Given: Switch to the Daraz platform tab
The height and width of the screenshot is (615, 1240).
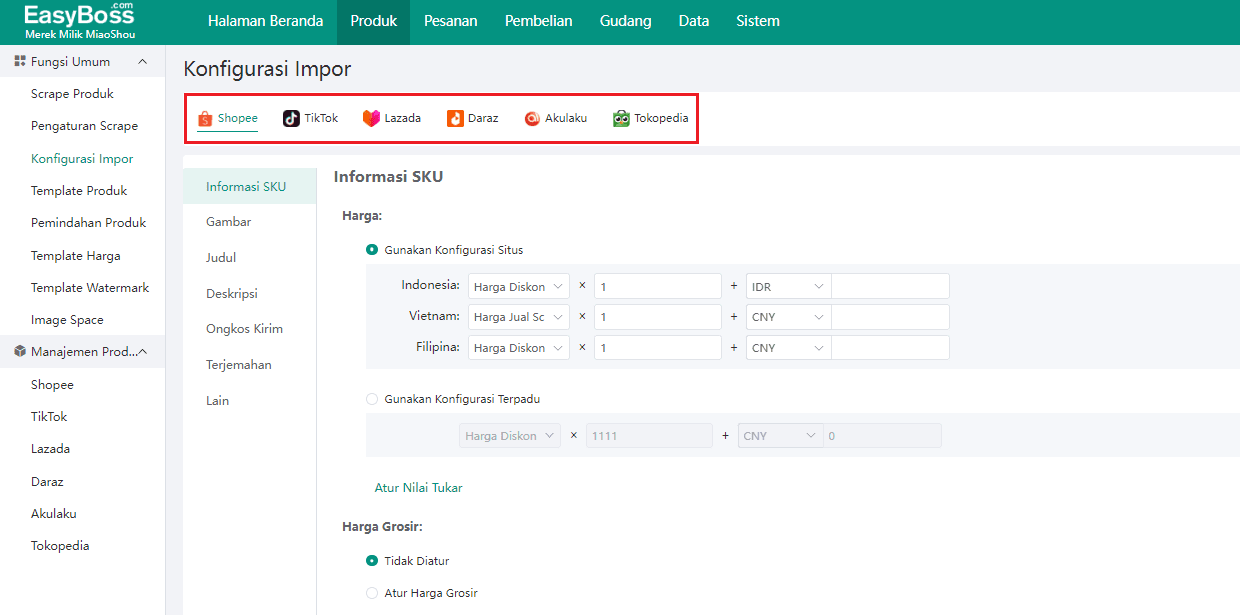Looking at the screenshot, I should coord(473,118).
